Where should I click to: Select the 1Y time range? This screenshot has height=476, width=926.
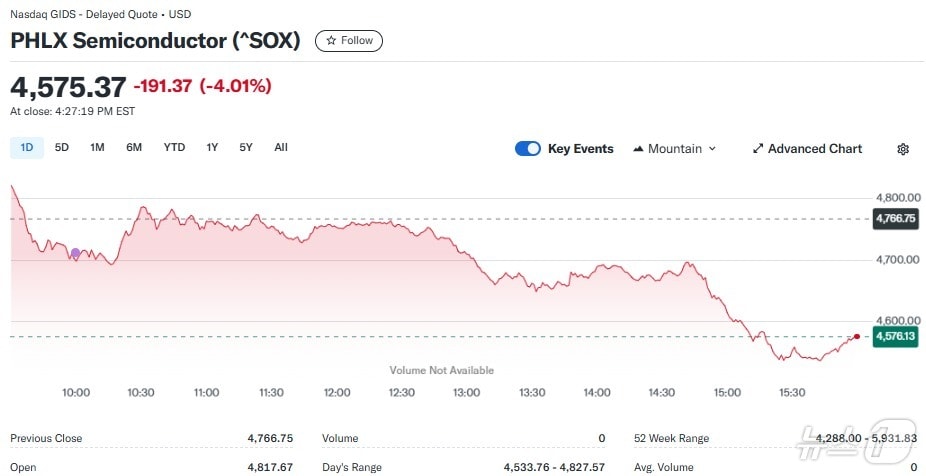212,148
